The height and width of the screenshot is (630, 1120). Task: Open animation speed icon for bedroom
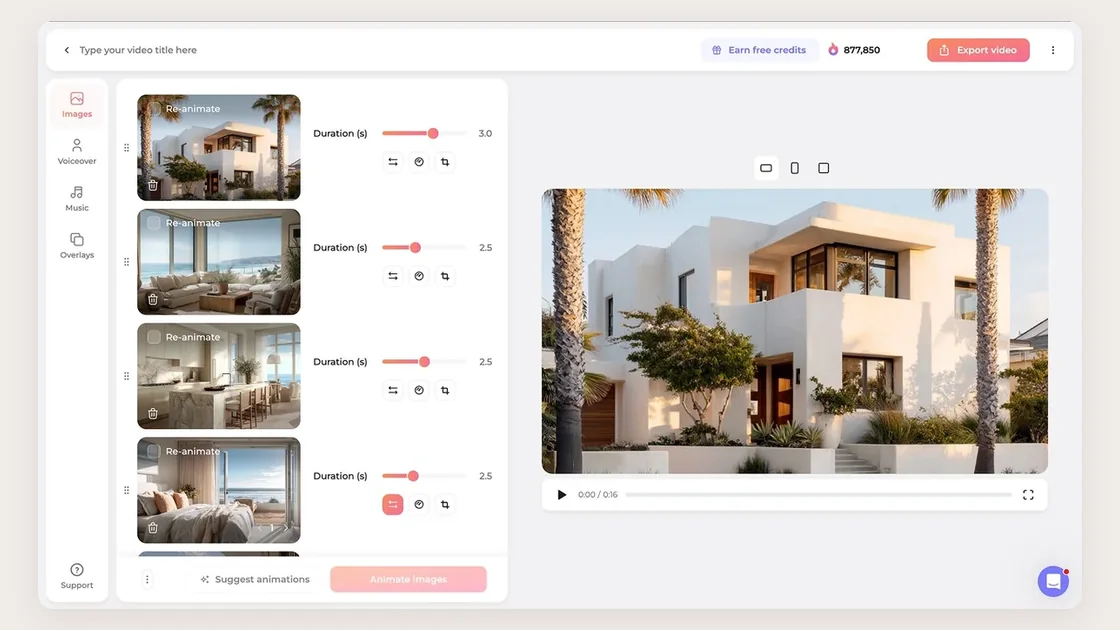coord(419,505)
